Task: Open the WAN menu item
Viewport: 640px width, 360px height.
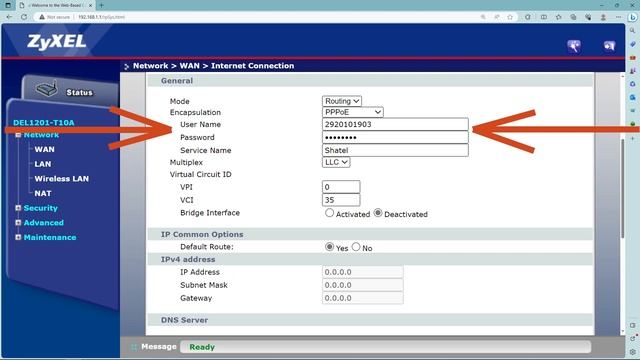Action: 44,149
